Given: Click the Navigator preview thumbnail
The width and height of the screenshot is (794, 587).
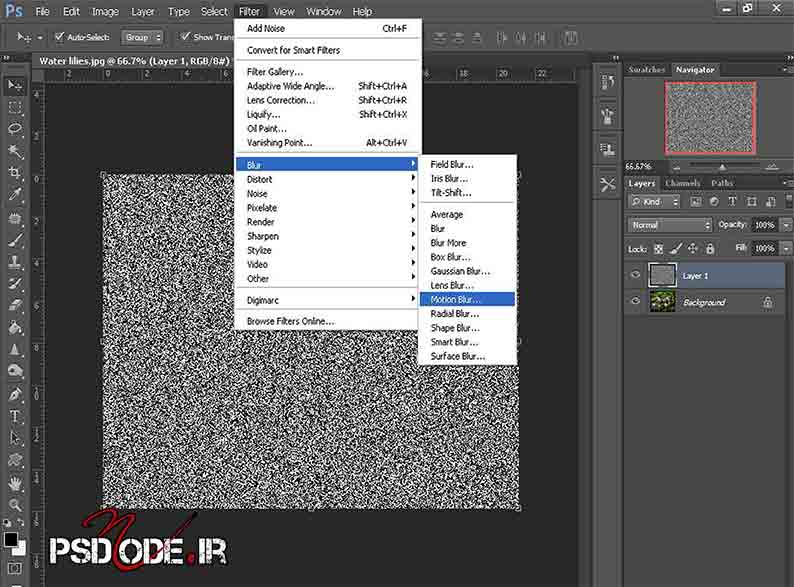Looking at the screenshot, I should [710, 118].
